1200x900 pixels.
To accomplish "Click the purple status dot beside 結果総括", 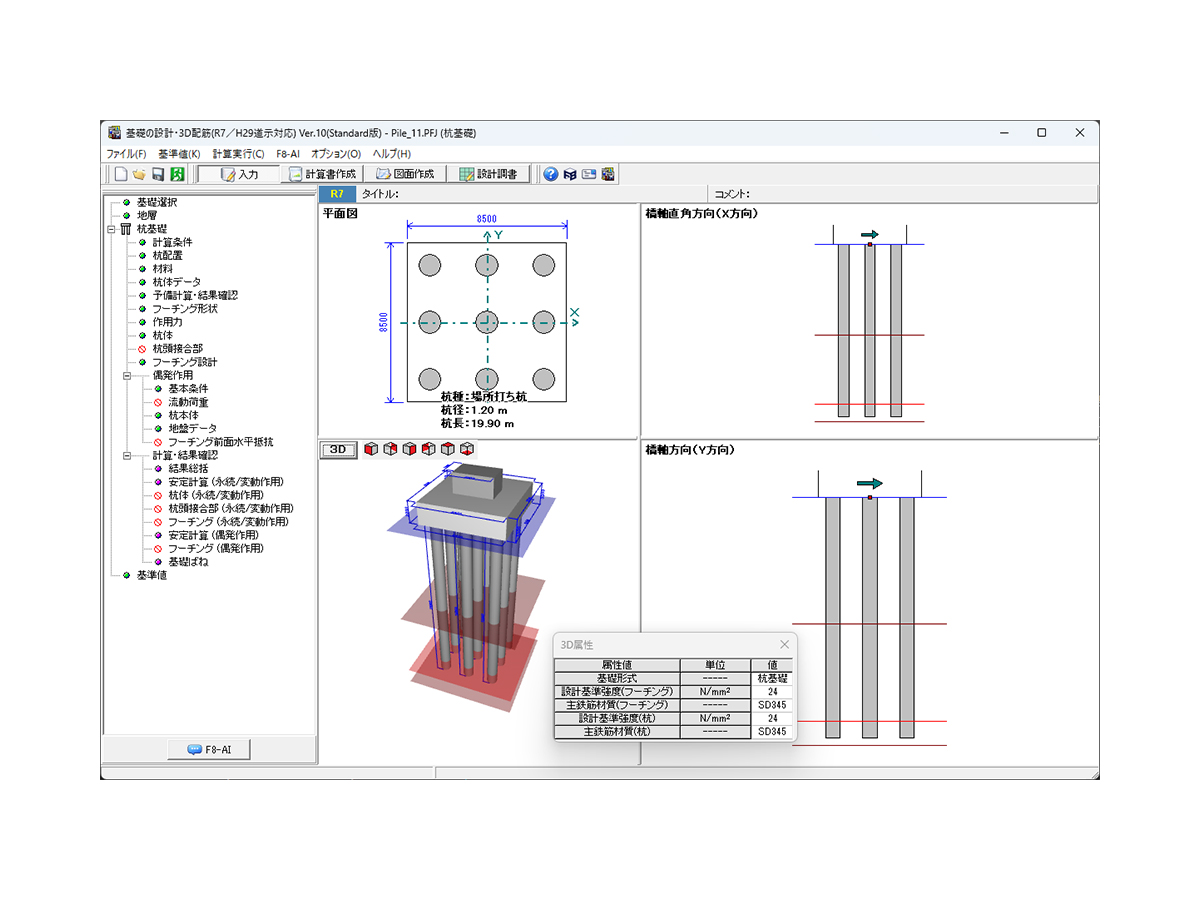I will pyautogui.click(x=158, y=469).
